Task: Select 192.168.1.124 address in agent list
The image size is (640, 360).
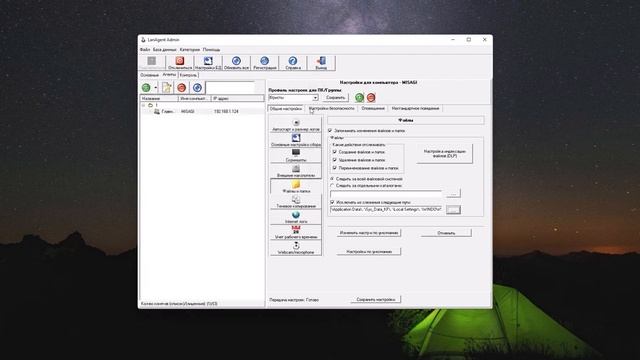Action: pos(226,111)
